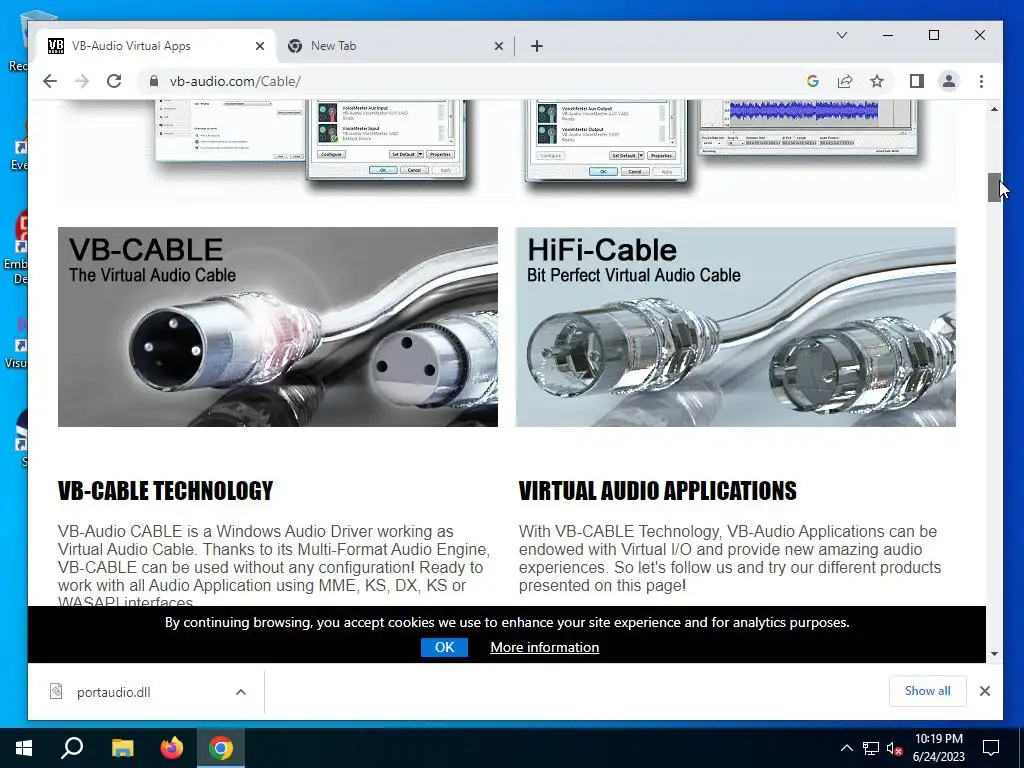Select the VB-CABLE TECHNOLOGY heading
The width and height of the screenshot is (1024, 768).
click(165, 490)
